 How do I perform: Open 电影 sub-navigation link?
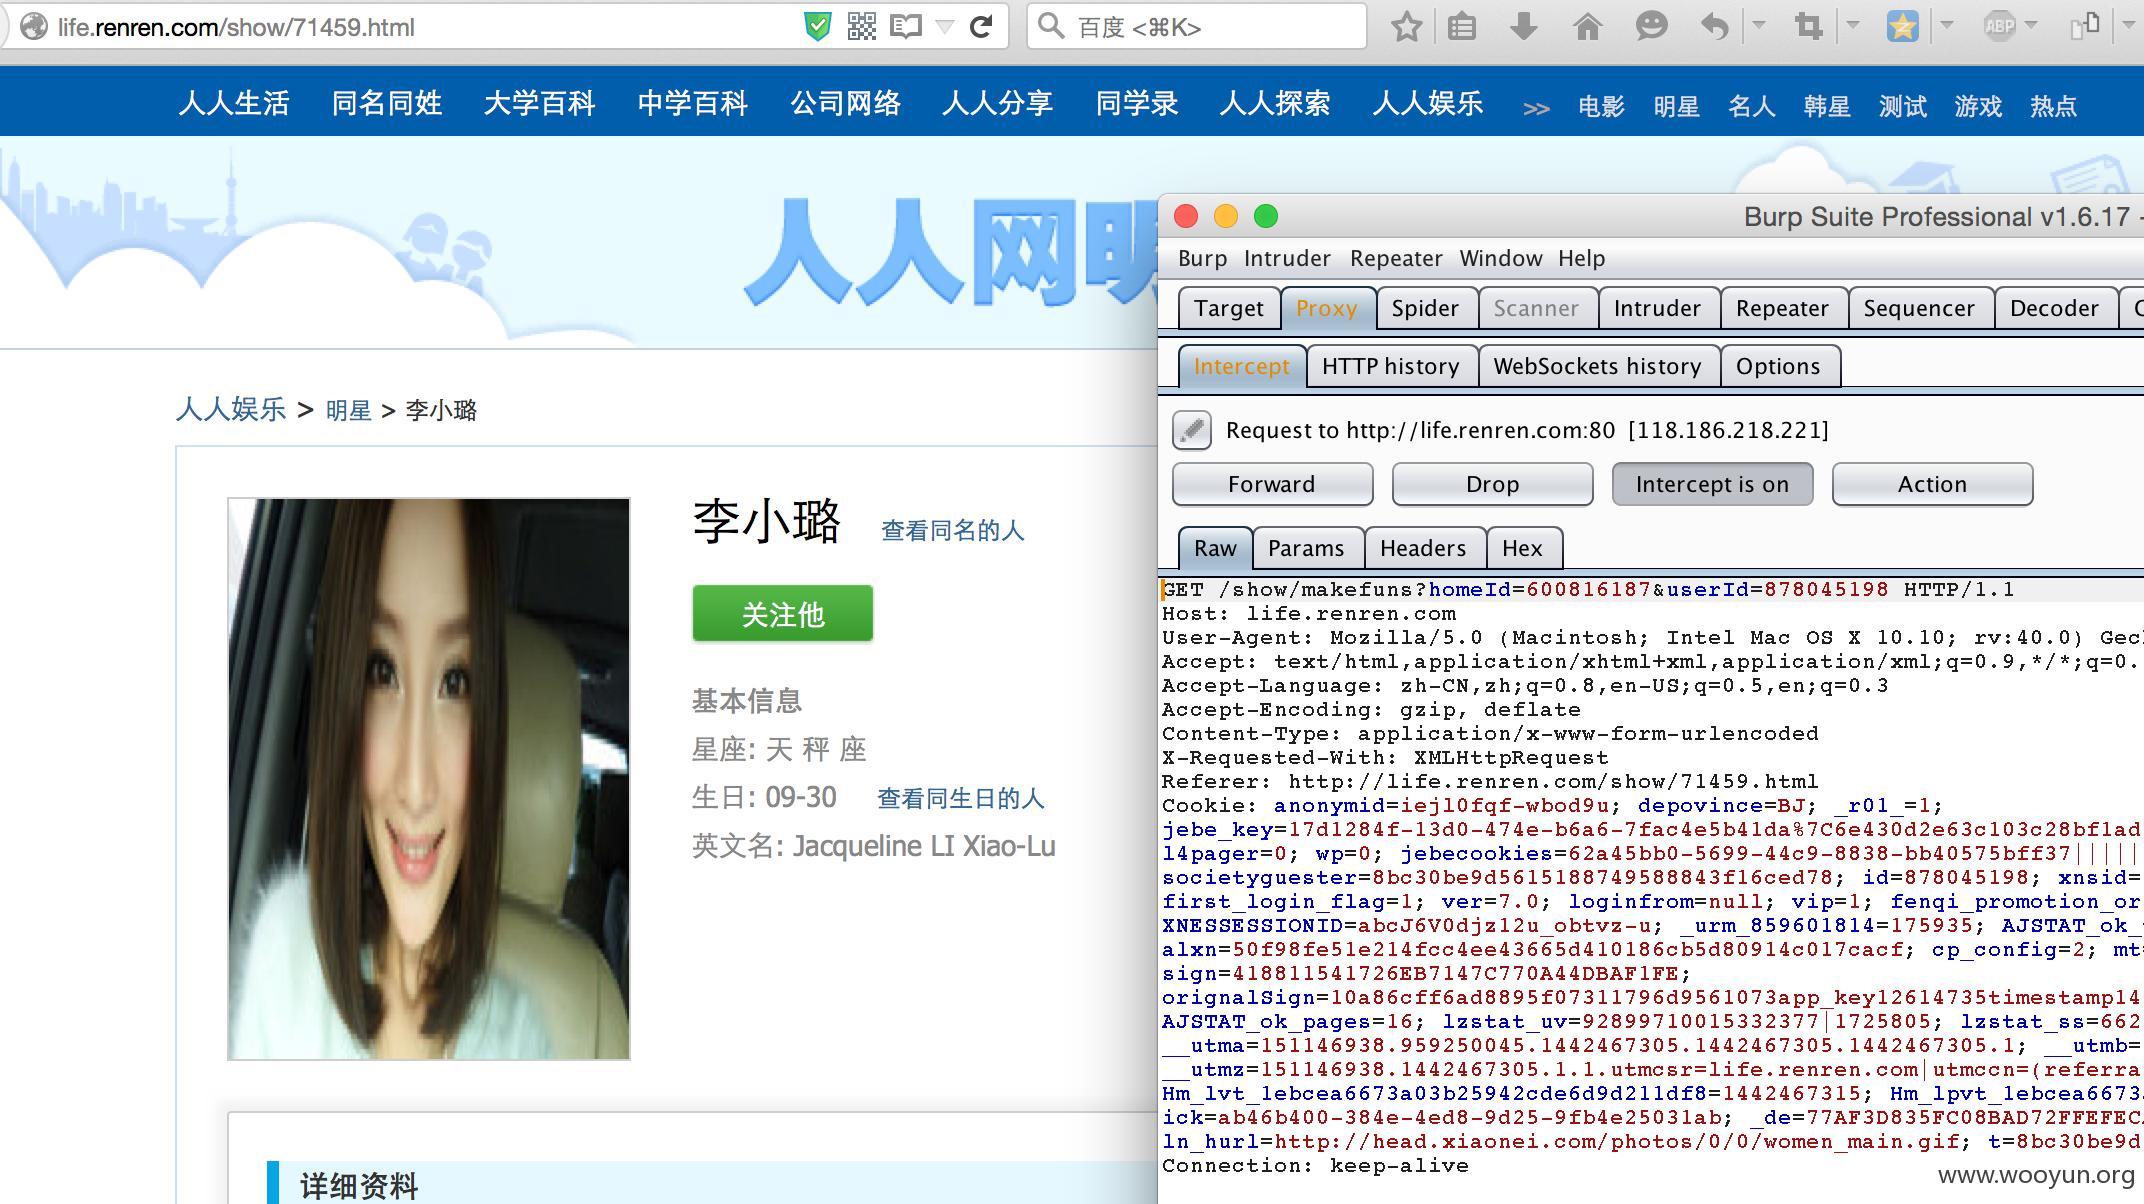pyautogui.click(x=1601, y=106)
